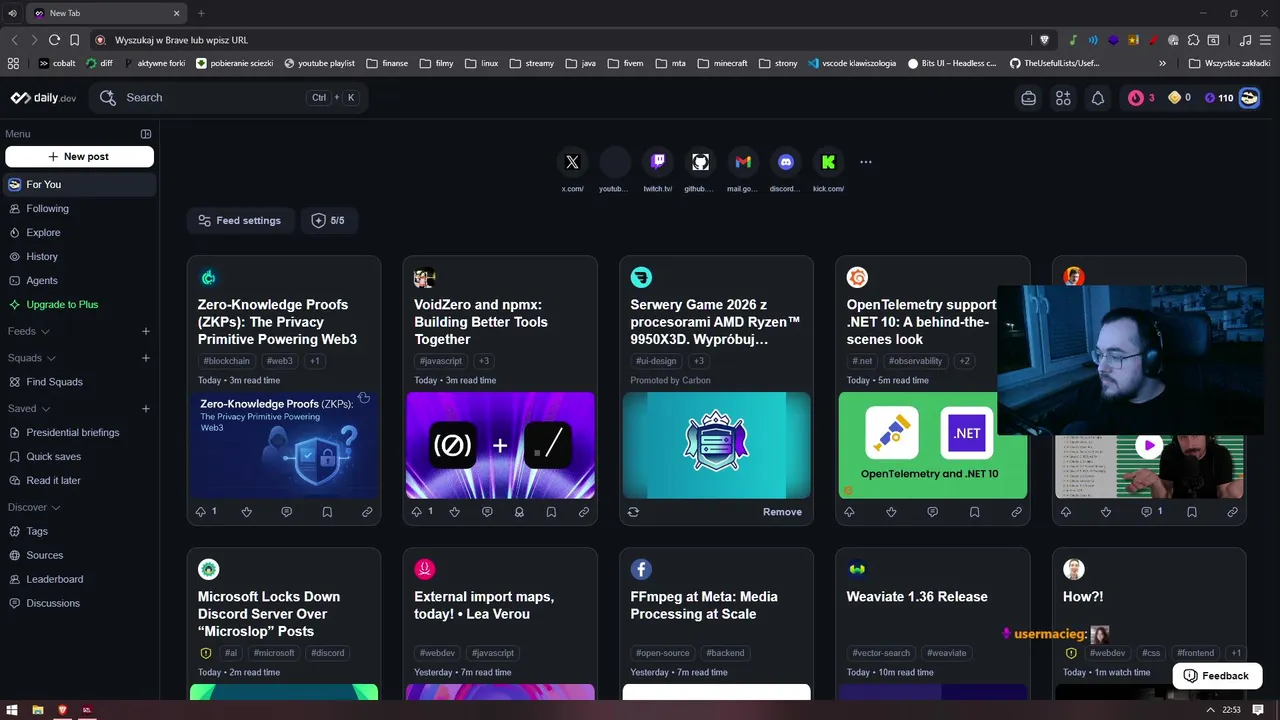1280x720 pixels.
Task: Open the Gmail shortcut
Action: click(x=743, y=162)
